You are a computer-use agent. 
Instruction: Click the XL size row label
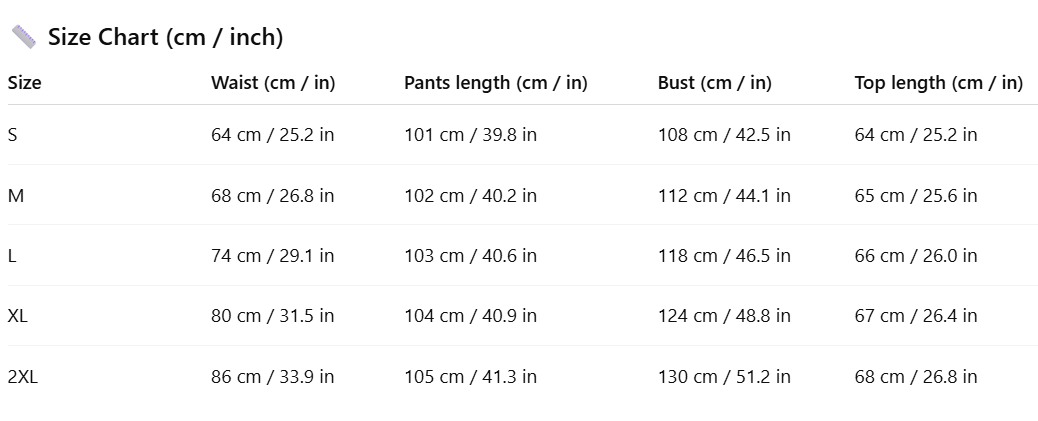18,316
